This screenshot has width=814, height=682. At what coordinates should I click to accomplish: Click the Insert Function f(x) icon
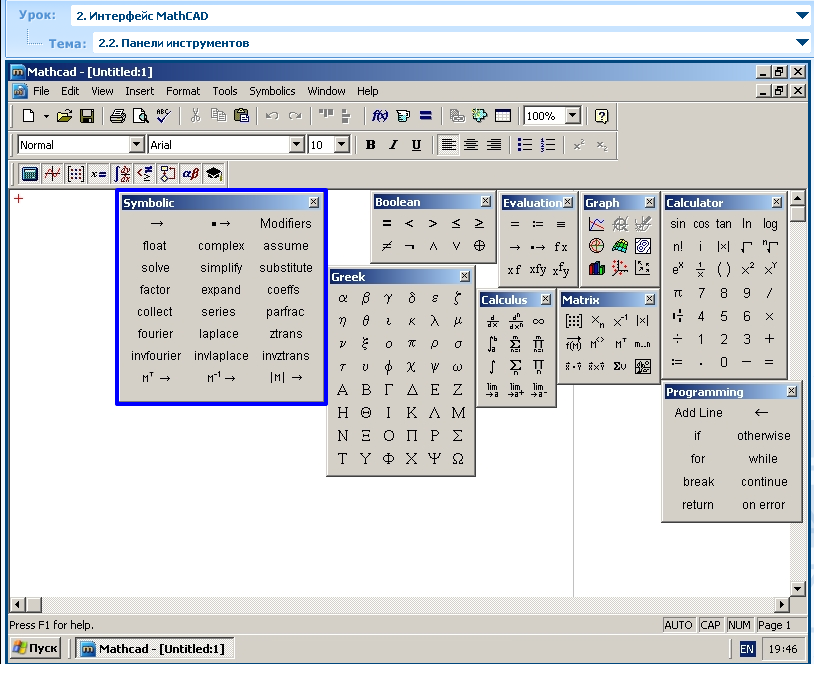point(379,116)
